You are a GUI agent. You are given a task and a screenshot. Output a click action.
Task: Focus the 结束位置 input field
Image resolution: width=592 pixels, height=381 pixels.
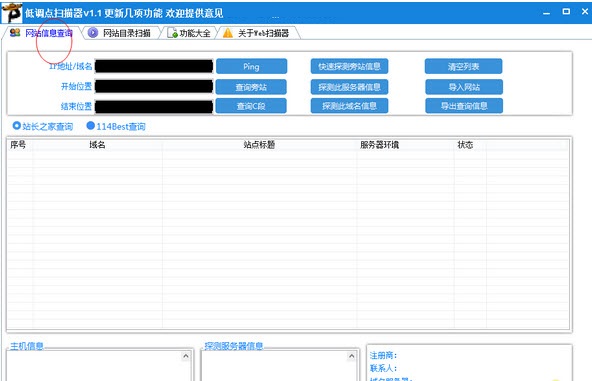click(154, 106)
